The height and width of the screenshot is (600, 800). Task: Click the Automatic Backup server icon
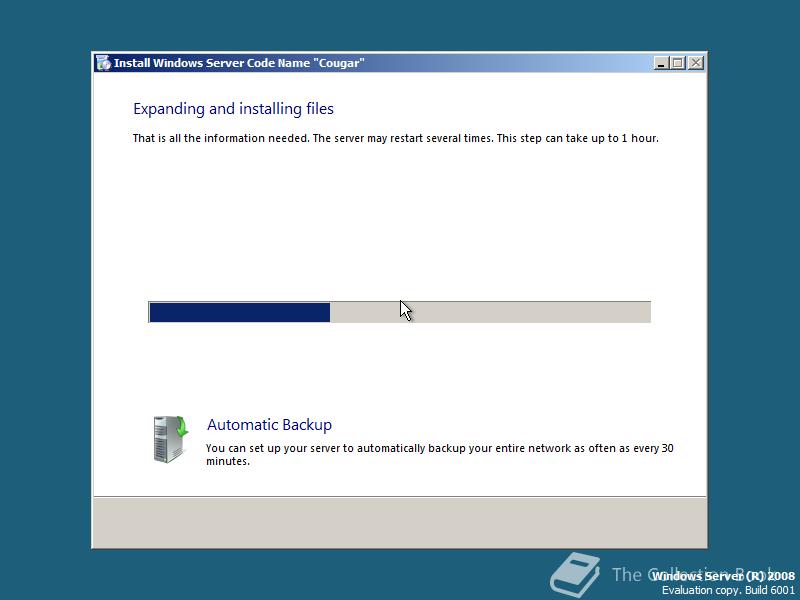coord(171,439)
